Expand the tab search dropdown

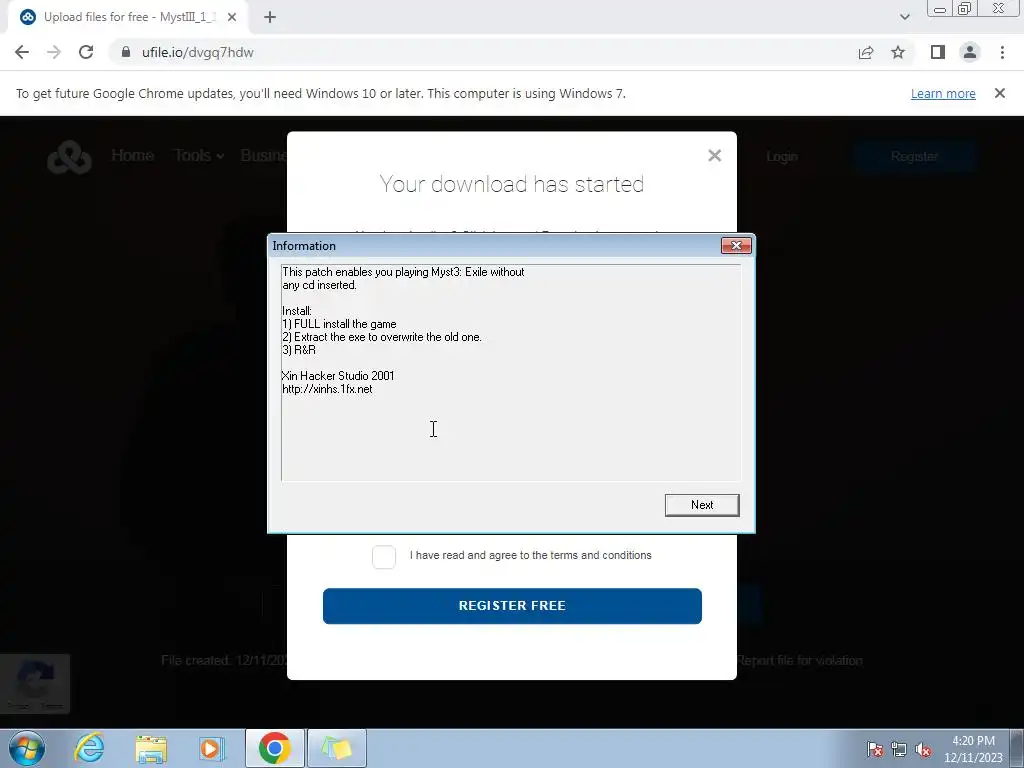[x=904, y=17]
